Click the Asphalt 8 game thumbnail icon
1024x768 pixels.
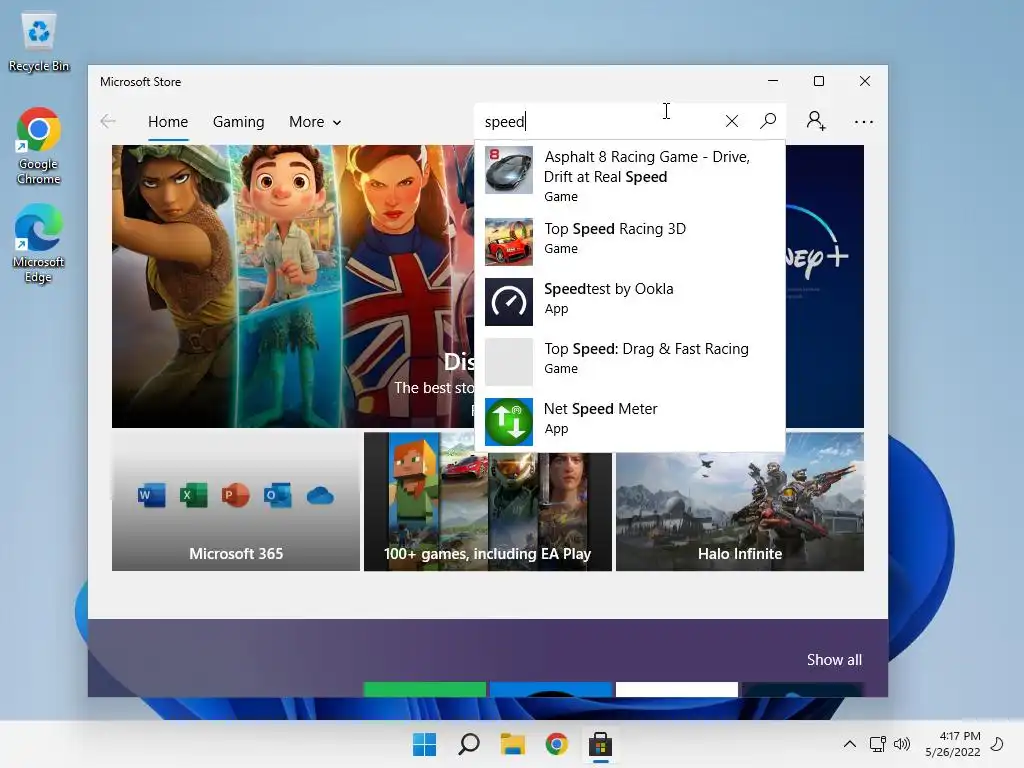coord(509,170)
